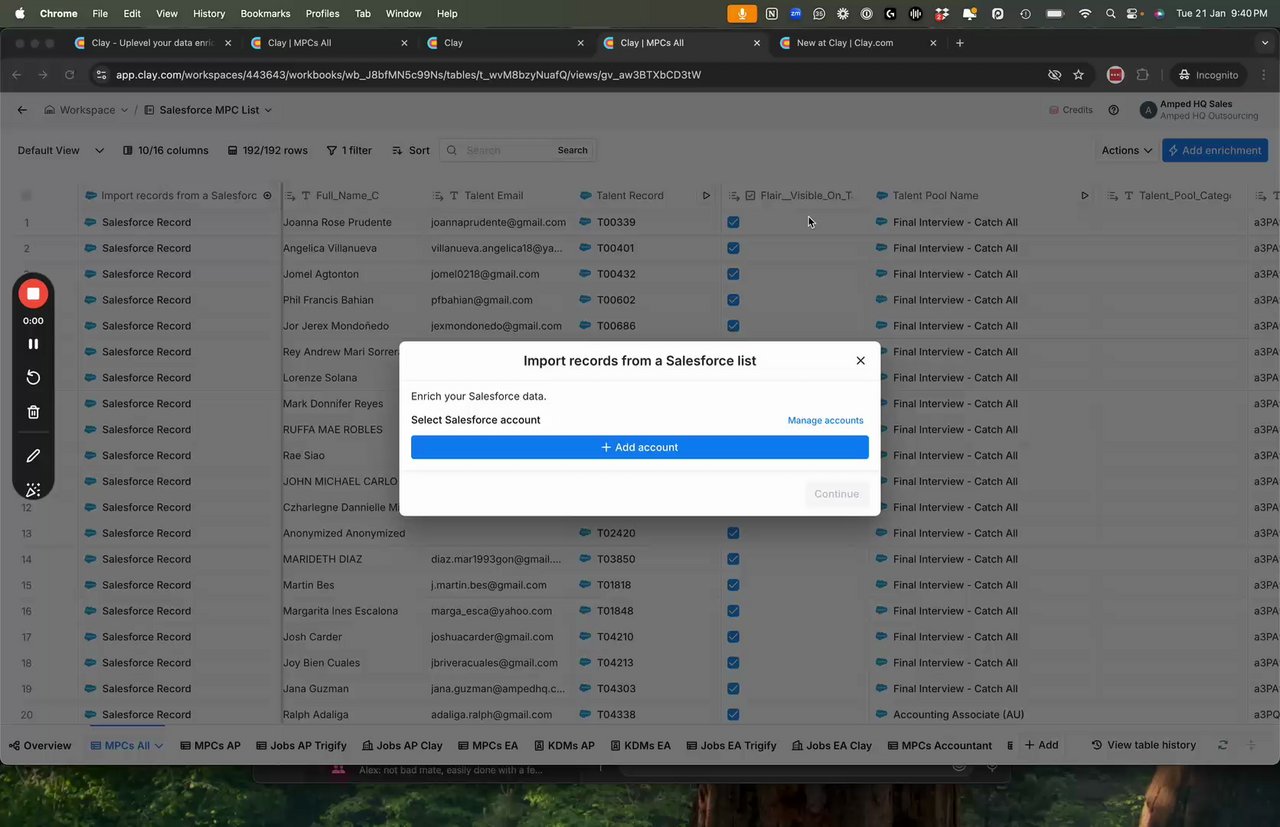Open the 1 filter control
Screen dimensions: 1280x827
(349, 150)
